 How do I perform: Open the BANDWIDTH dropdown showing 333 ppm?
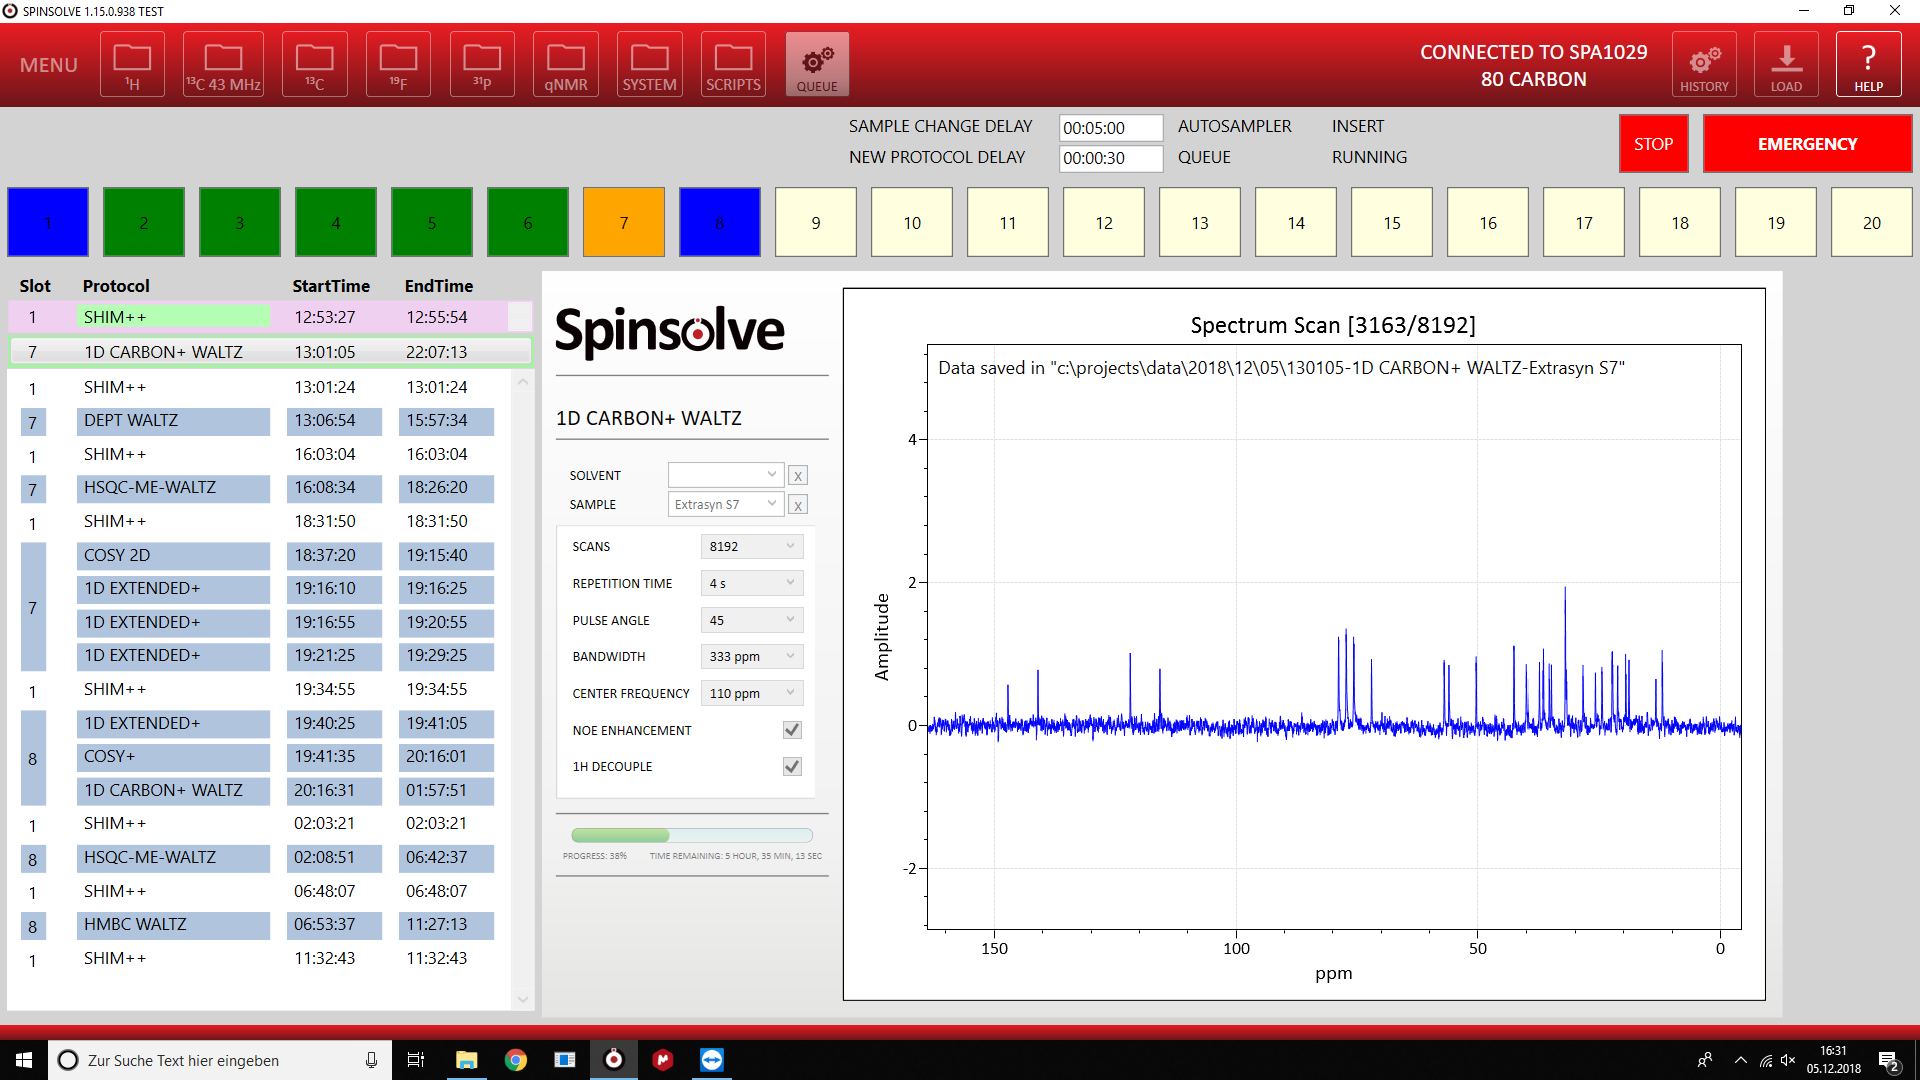pyautogui.click(x=752, y=656)
